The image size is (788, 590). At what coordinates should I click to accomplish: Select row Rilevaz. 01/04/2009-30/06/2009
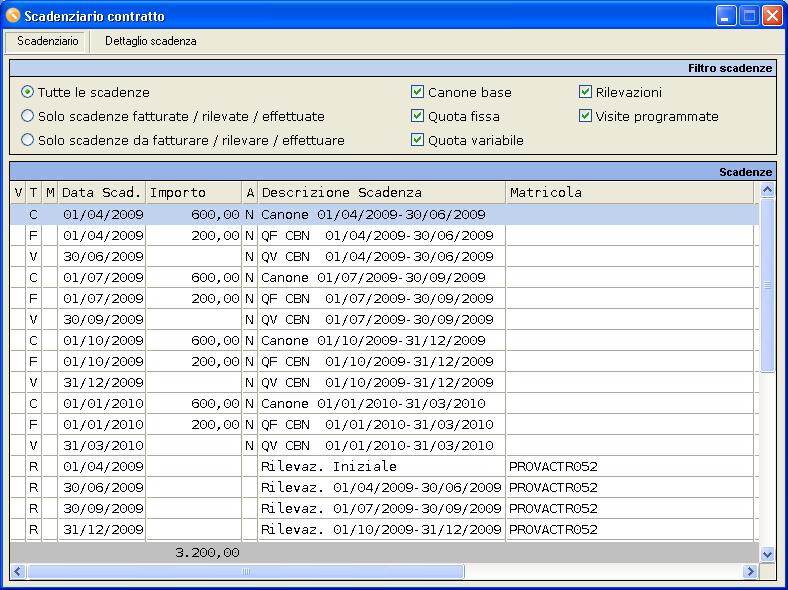click(x=384, y=487)
